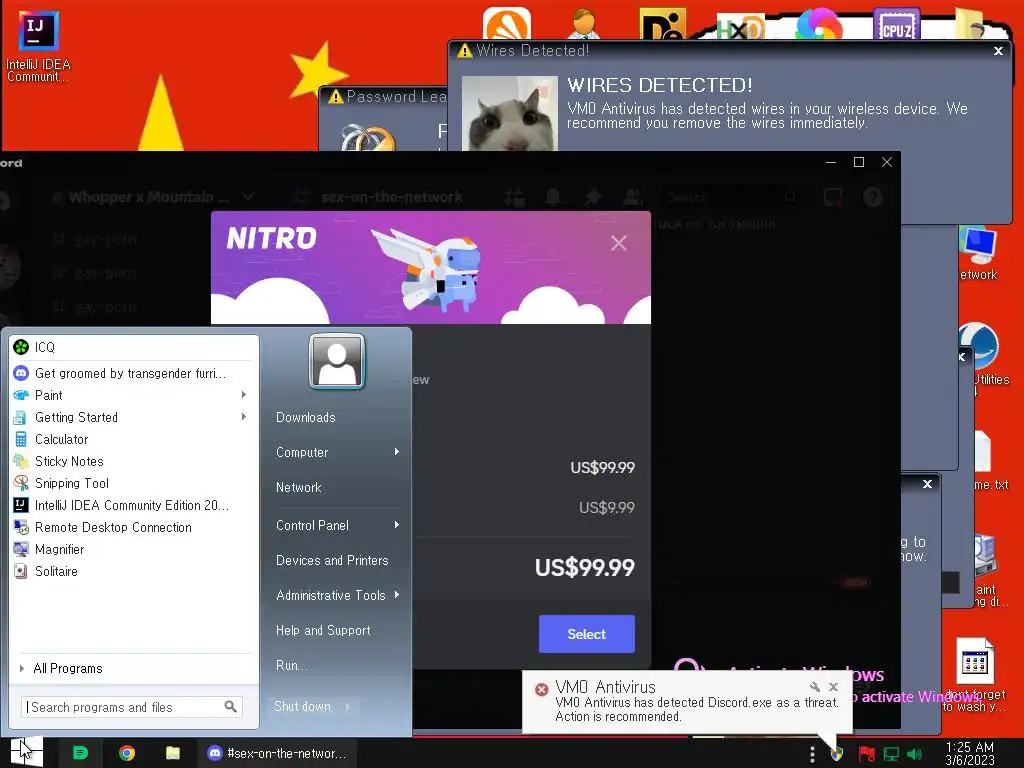Image resolution: width=1024 pixels, height=768 pixels.
Task: Click the Network desktop icon
Action: coord(978,253)
